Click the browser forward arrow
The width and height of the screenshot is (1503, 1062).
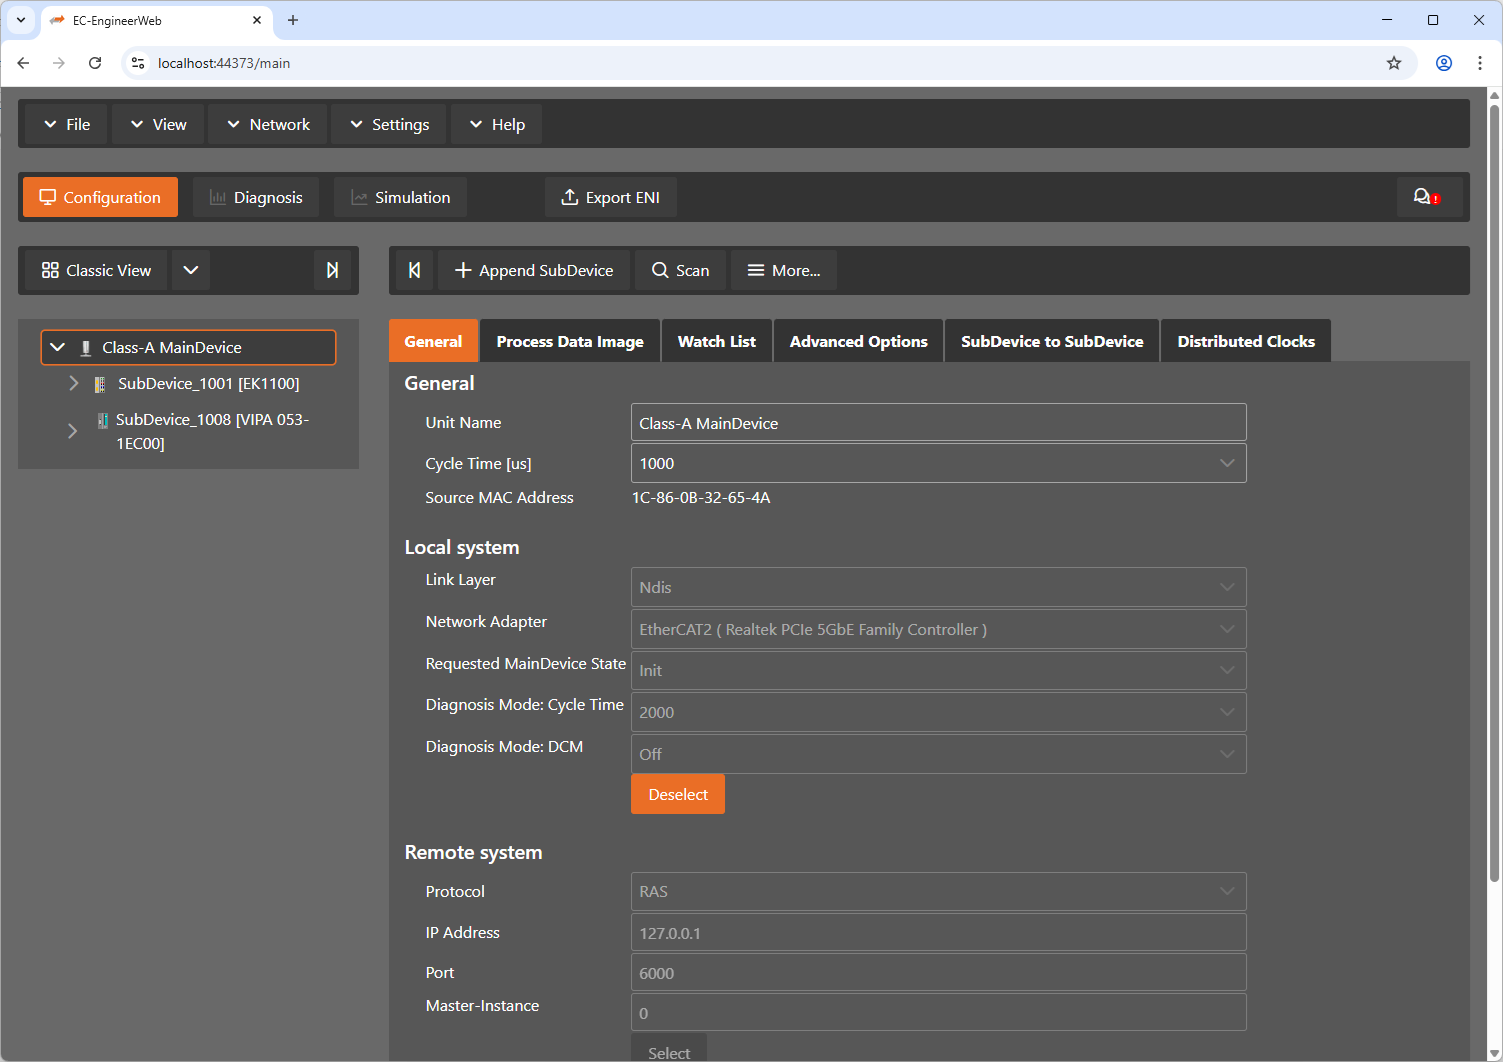click(x=59, y=63)
